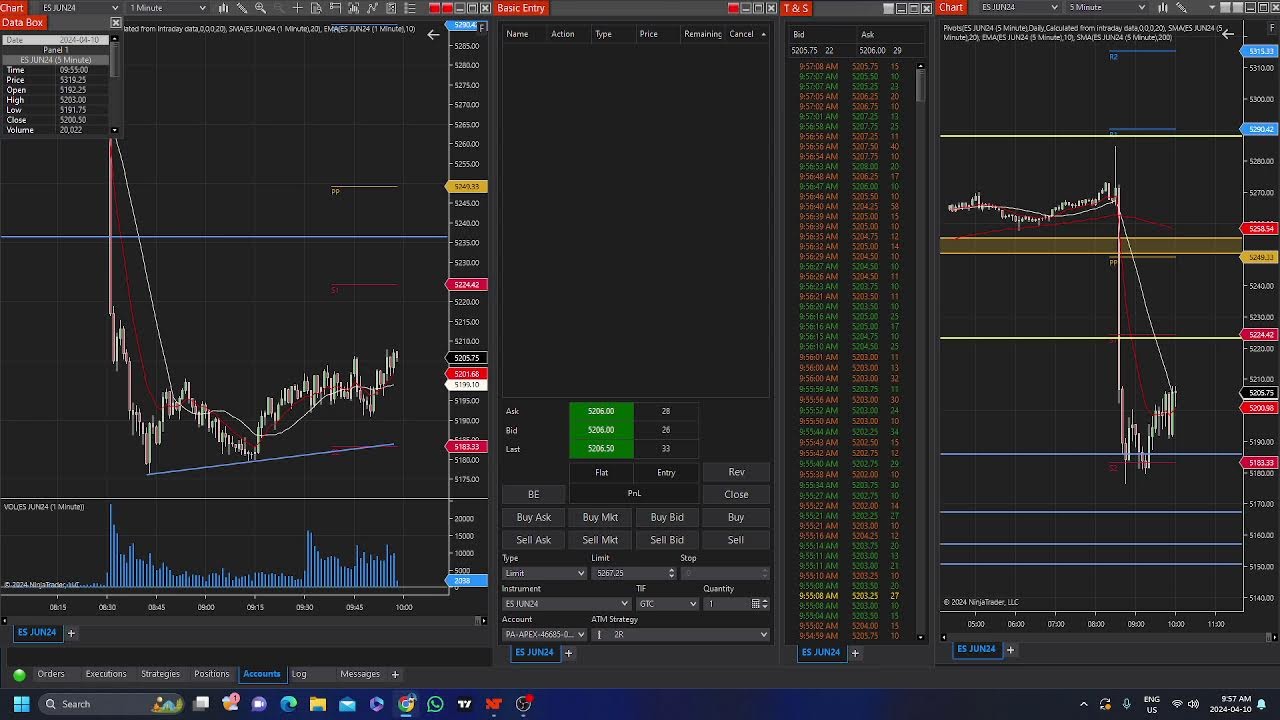Open NinjaTrader icon on taskbar
This screenshot has width=1280, height=720.
(x=493, y=704)
